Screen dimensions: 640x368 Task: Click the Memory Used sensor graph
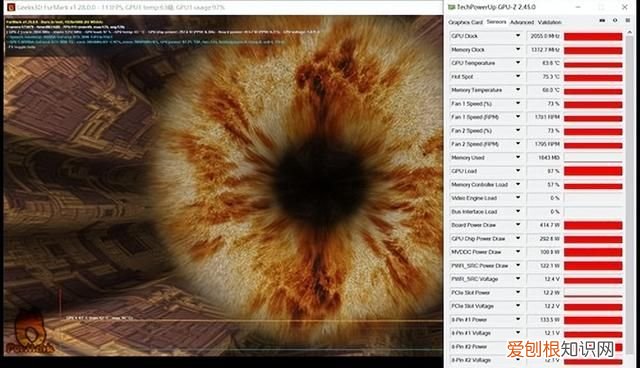point(593,157)
